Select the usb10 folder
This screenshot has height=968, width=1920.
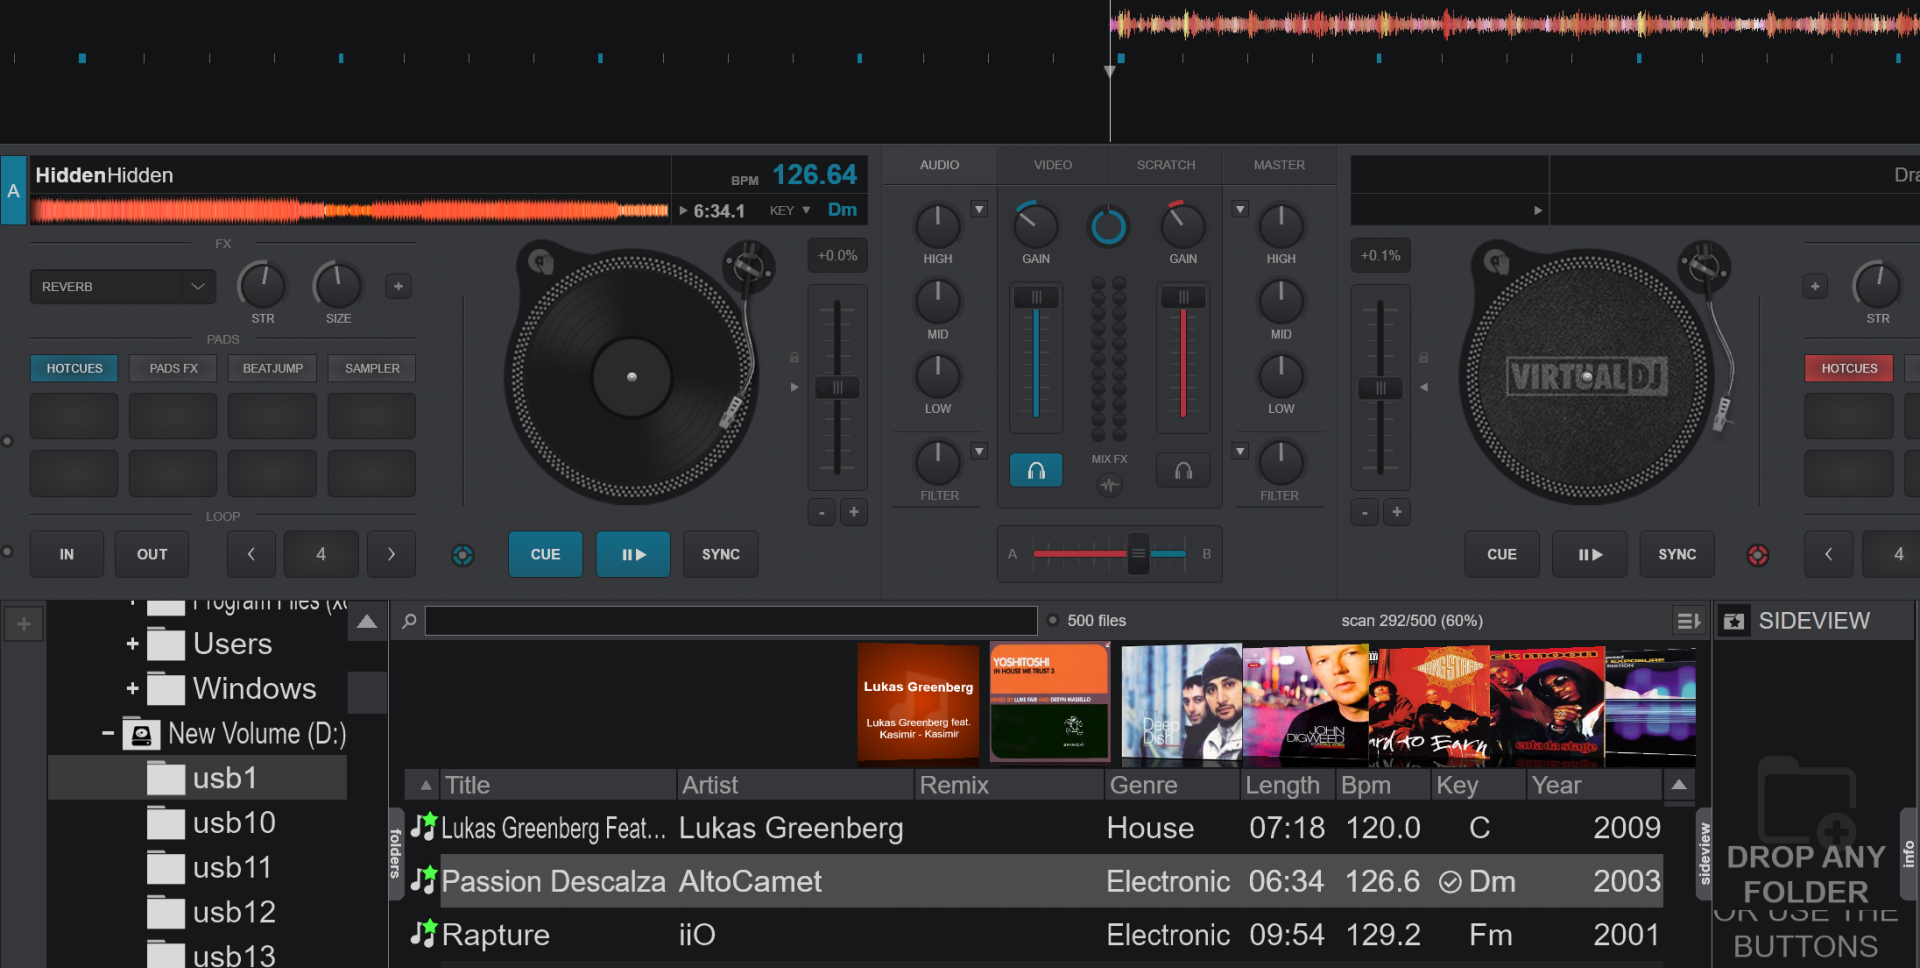click(x=234, y=823)
